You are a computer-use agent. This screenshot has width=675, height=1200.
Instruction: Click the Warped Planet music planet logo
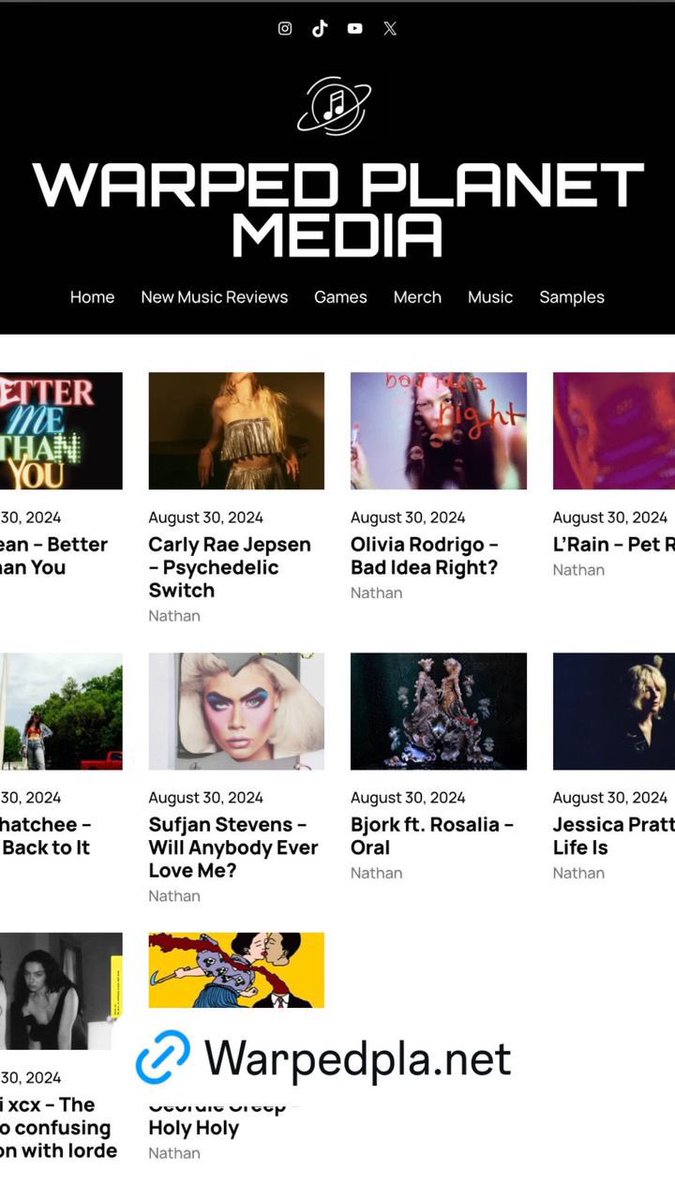[335, 105]
